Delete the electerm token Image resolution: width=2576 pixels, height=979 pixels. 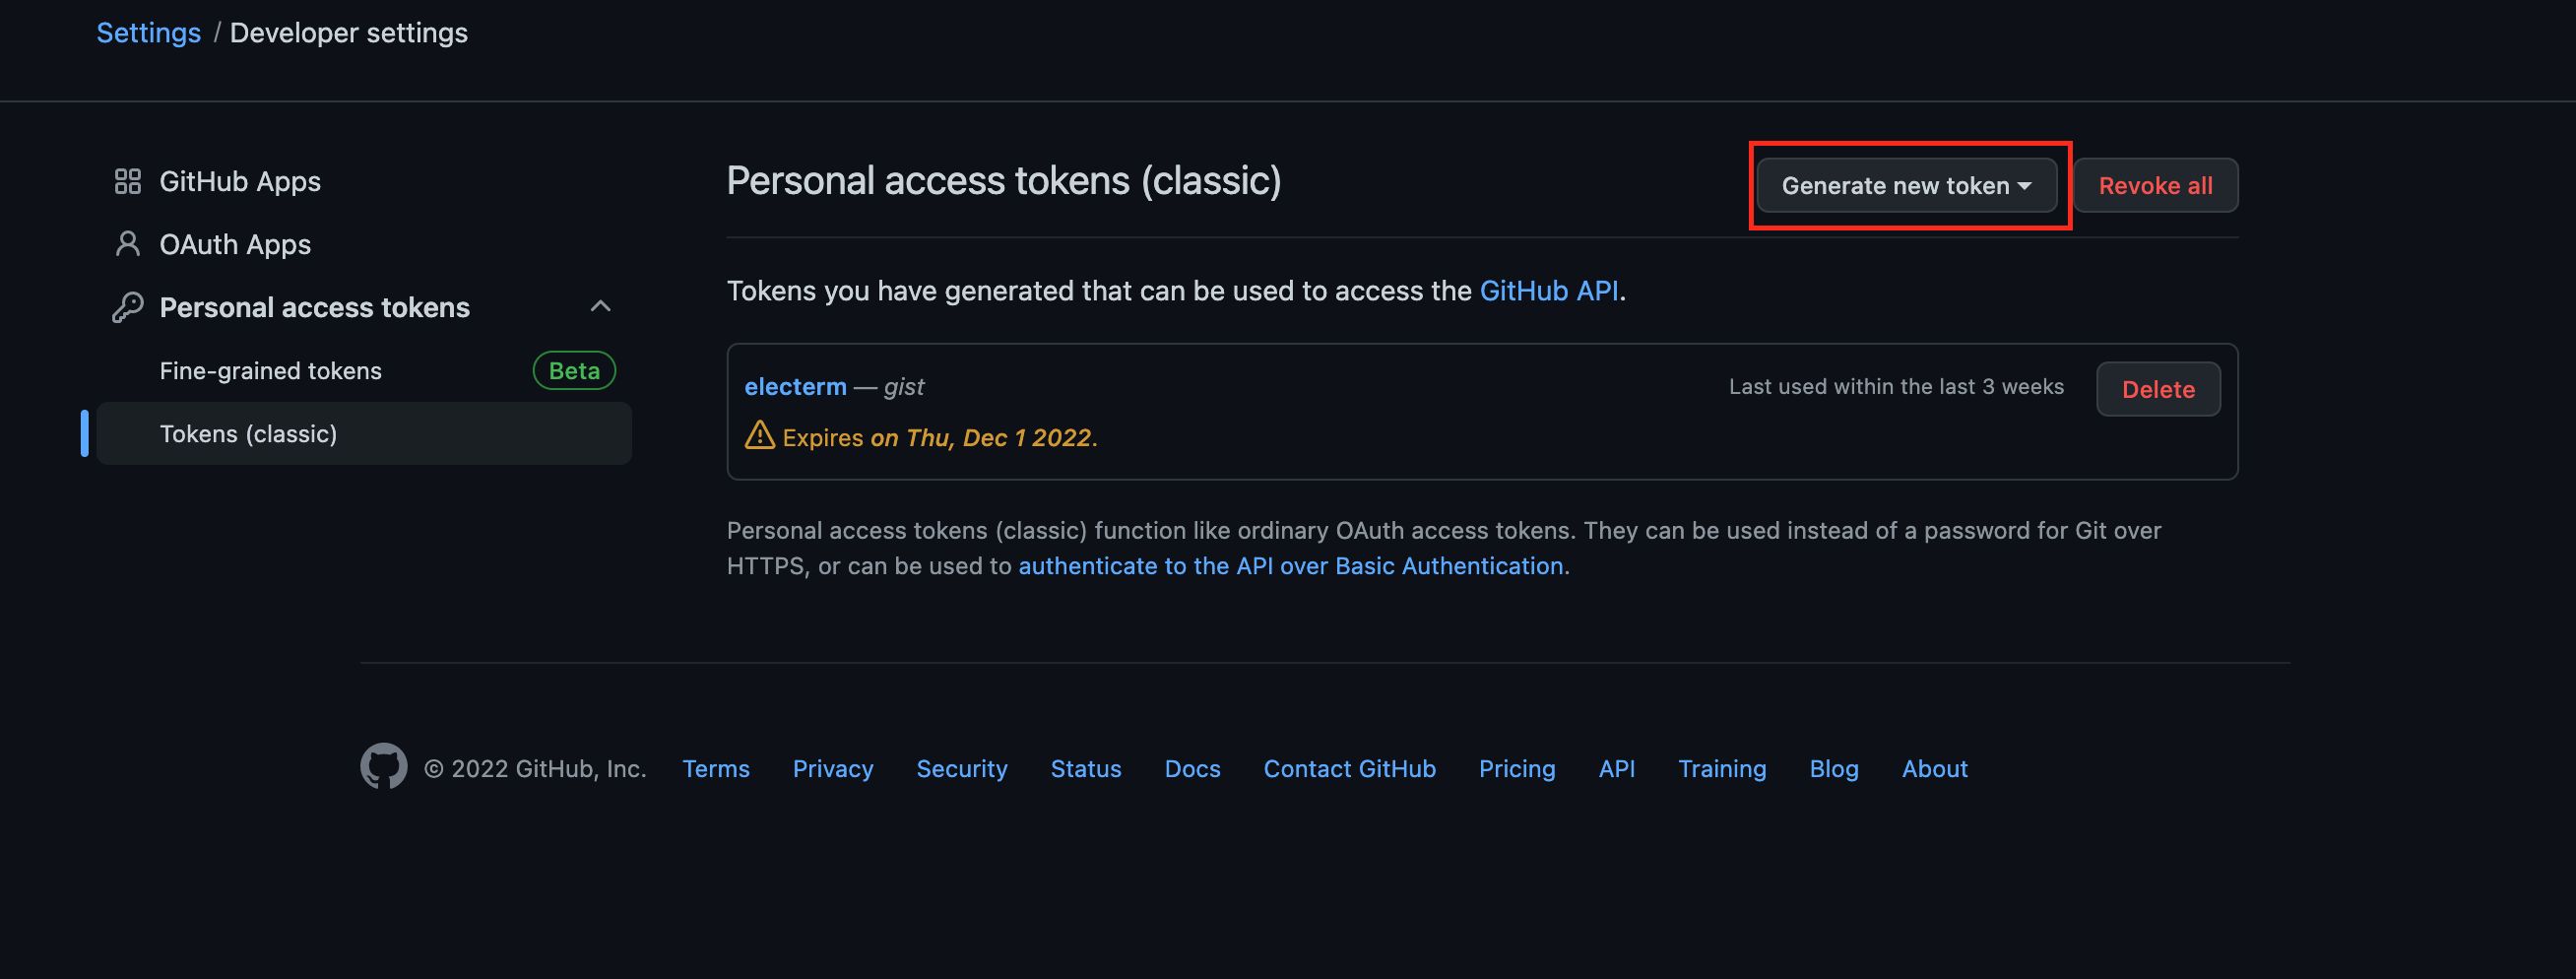pos(2158,389)
